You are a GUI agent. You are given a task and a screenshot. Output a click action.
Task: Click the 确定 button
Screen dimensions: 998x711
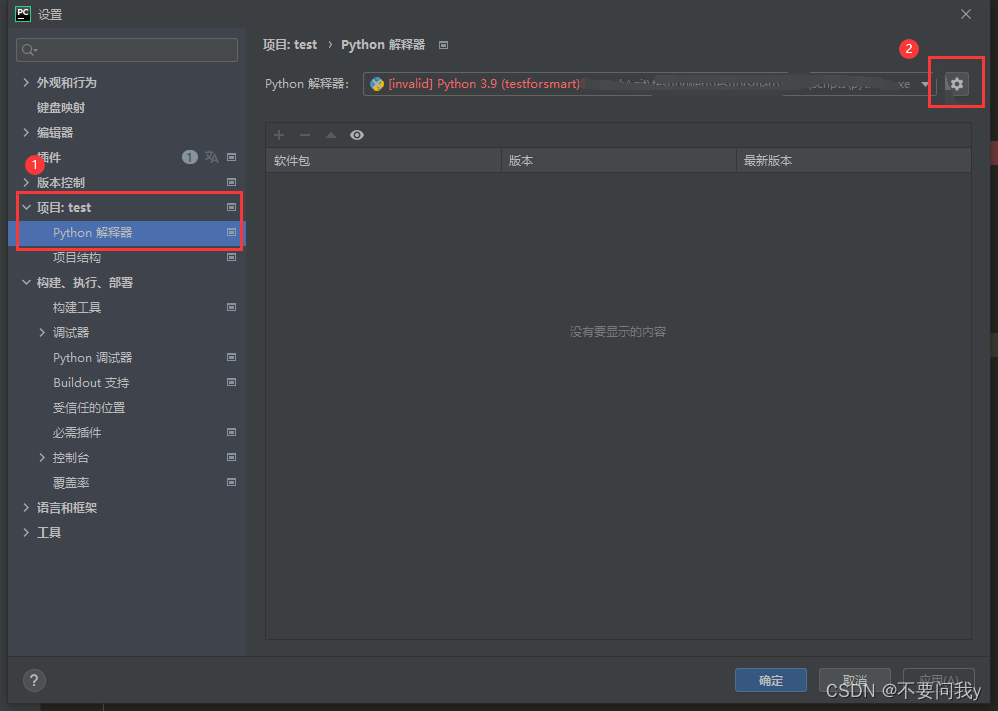tap(771, 680)
